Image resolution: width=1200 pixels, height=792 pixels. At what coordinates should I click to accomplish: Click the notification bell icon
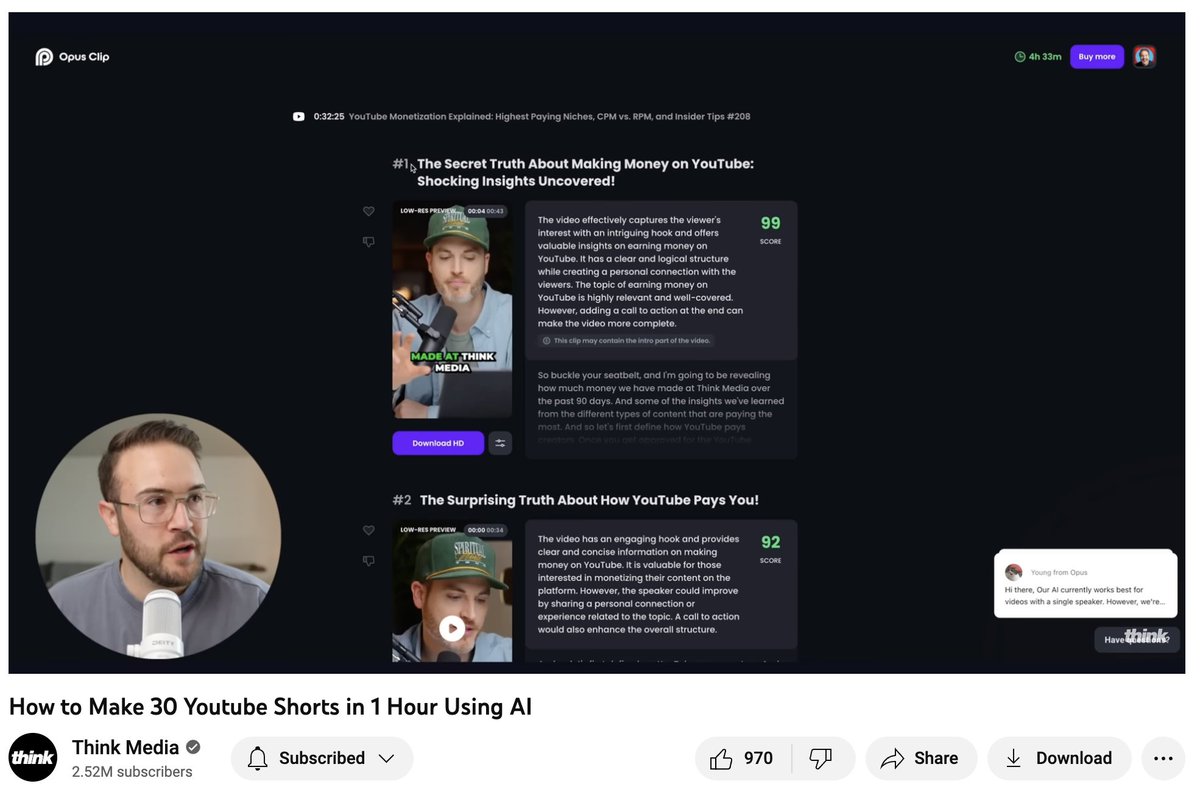(x=258, y=758)
